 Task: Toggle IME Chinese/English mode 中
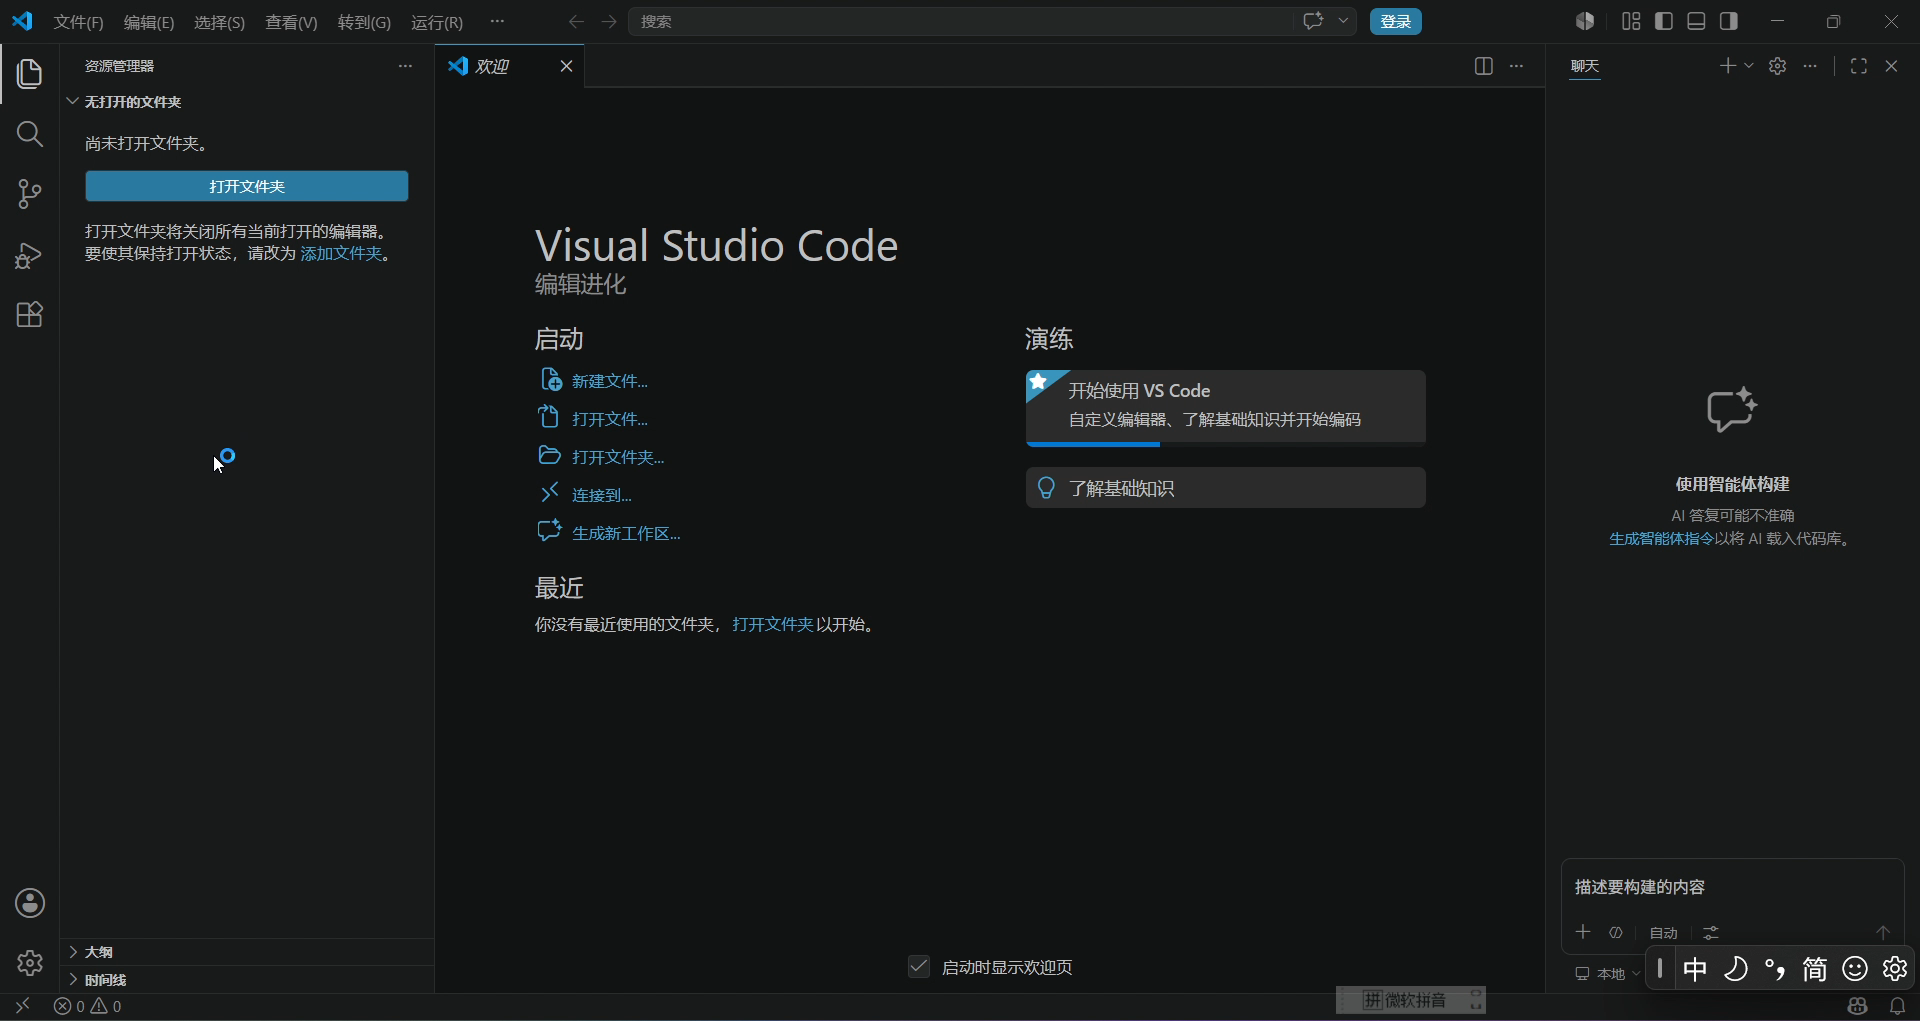1695,968
